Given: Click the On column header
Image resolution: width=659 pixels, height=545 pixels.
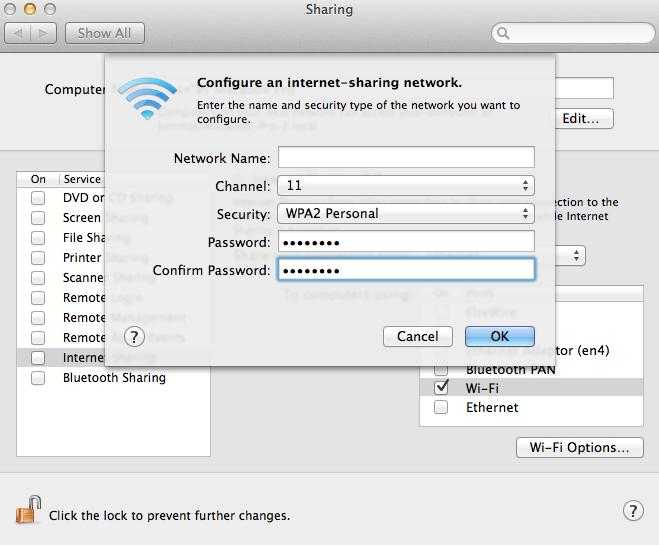Looking at the screenshot, I should pos(38,179).
